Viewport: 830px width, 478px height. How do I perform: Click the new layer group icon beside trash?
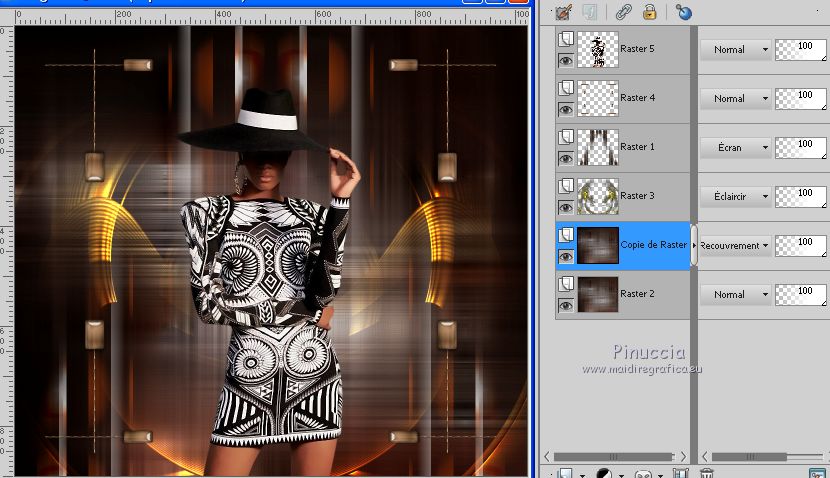pos(681,473)
